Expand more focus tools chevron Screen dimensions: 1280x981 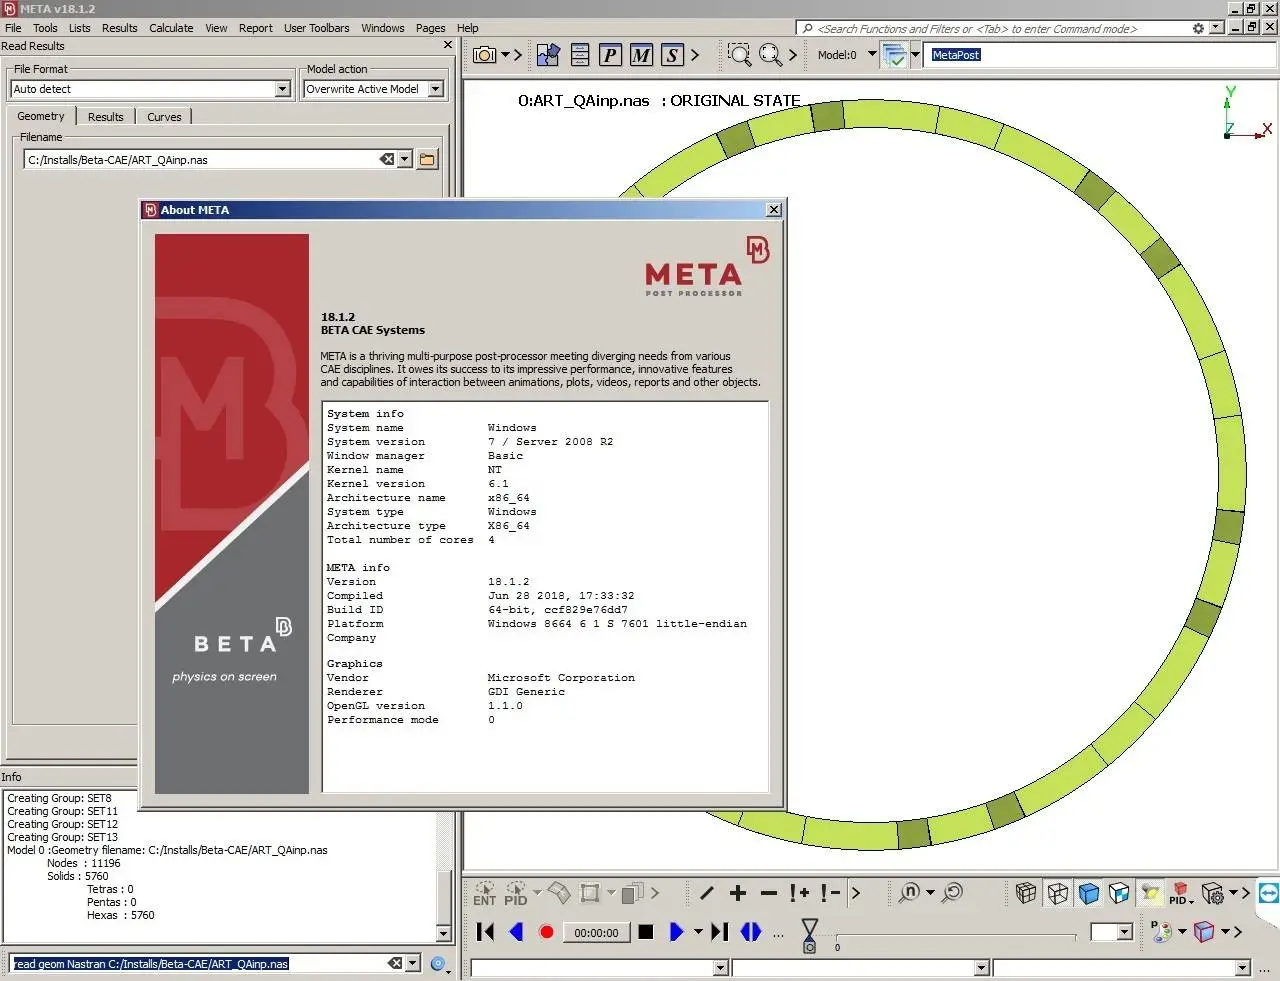point(856,893)
